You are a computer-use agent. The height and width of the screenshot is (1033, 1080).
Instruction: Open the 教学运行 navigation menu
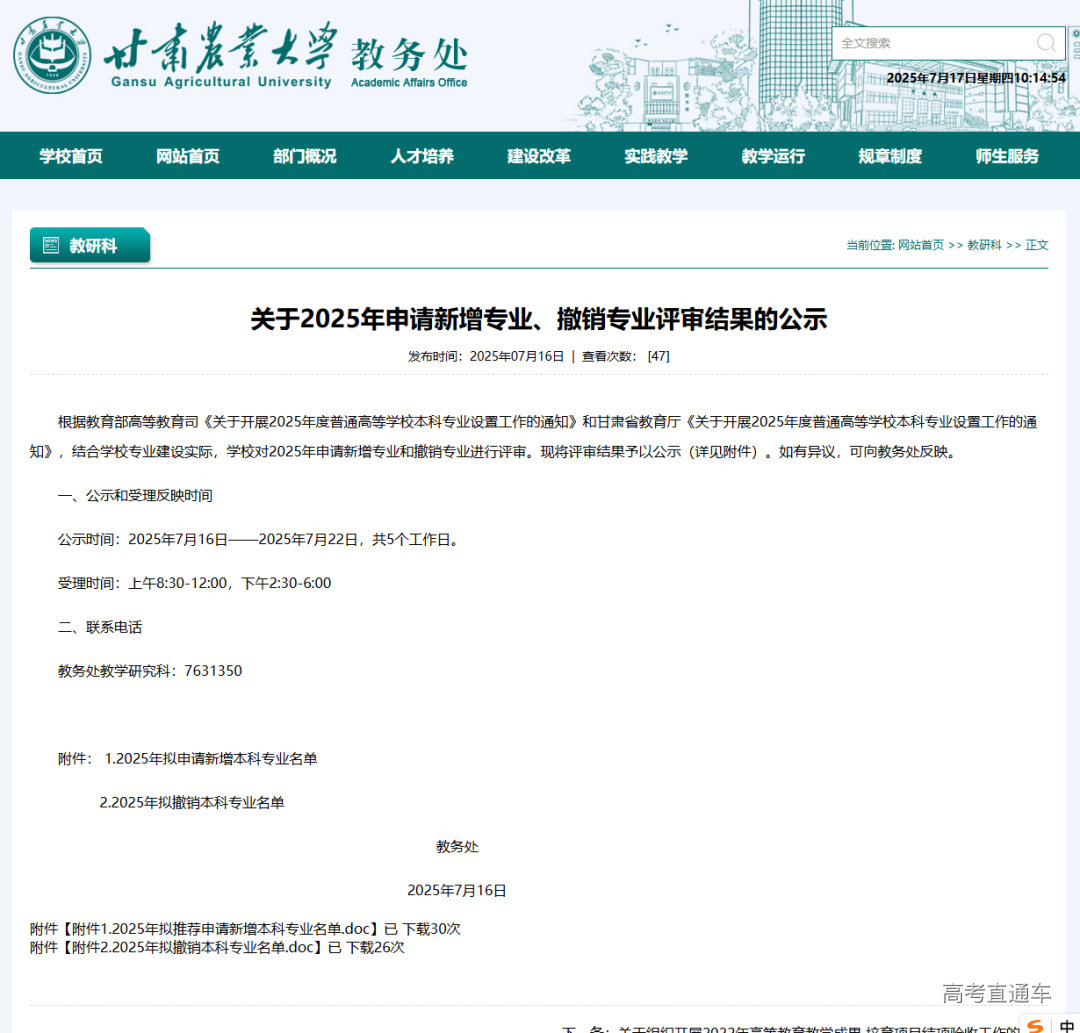pos(772,155)
